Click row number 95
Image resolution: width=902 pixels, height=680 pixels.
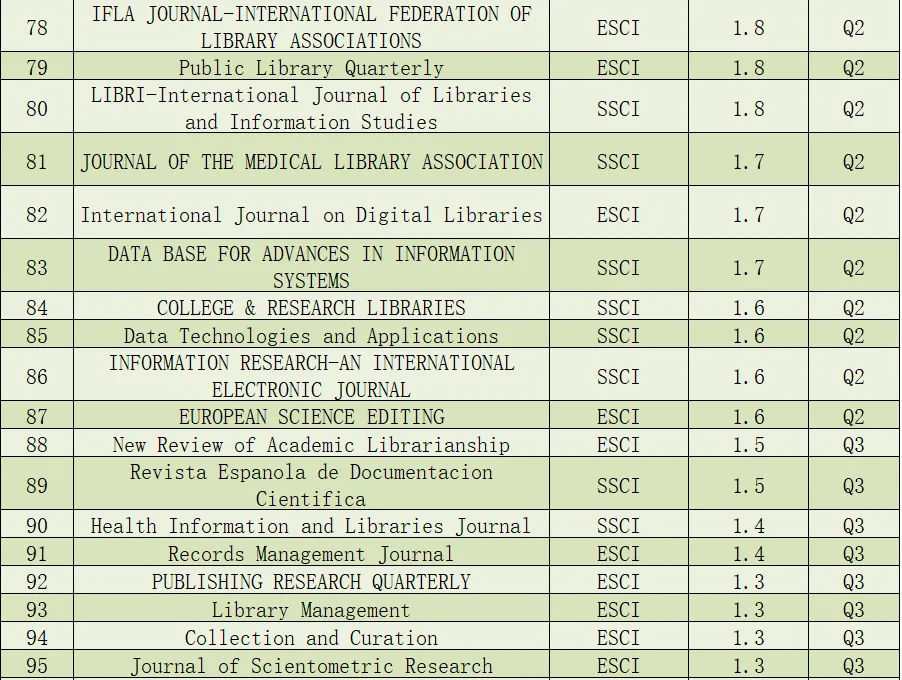click(37, 666)
